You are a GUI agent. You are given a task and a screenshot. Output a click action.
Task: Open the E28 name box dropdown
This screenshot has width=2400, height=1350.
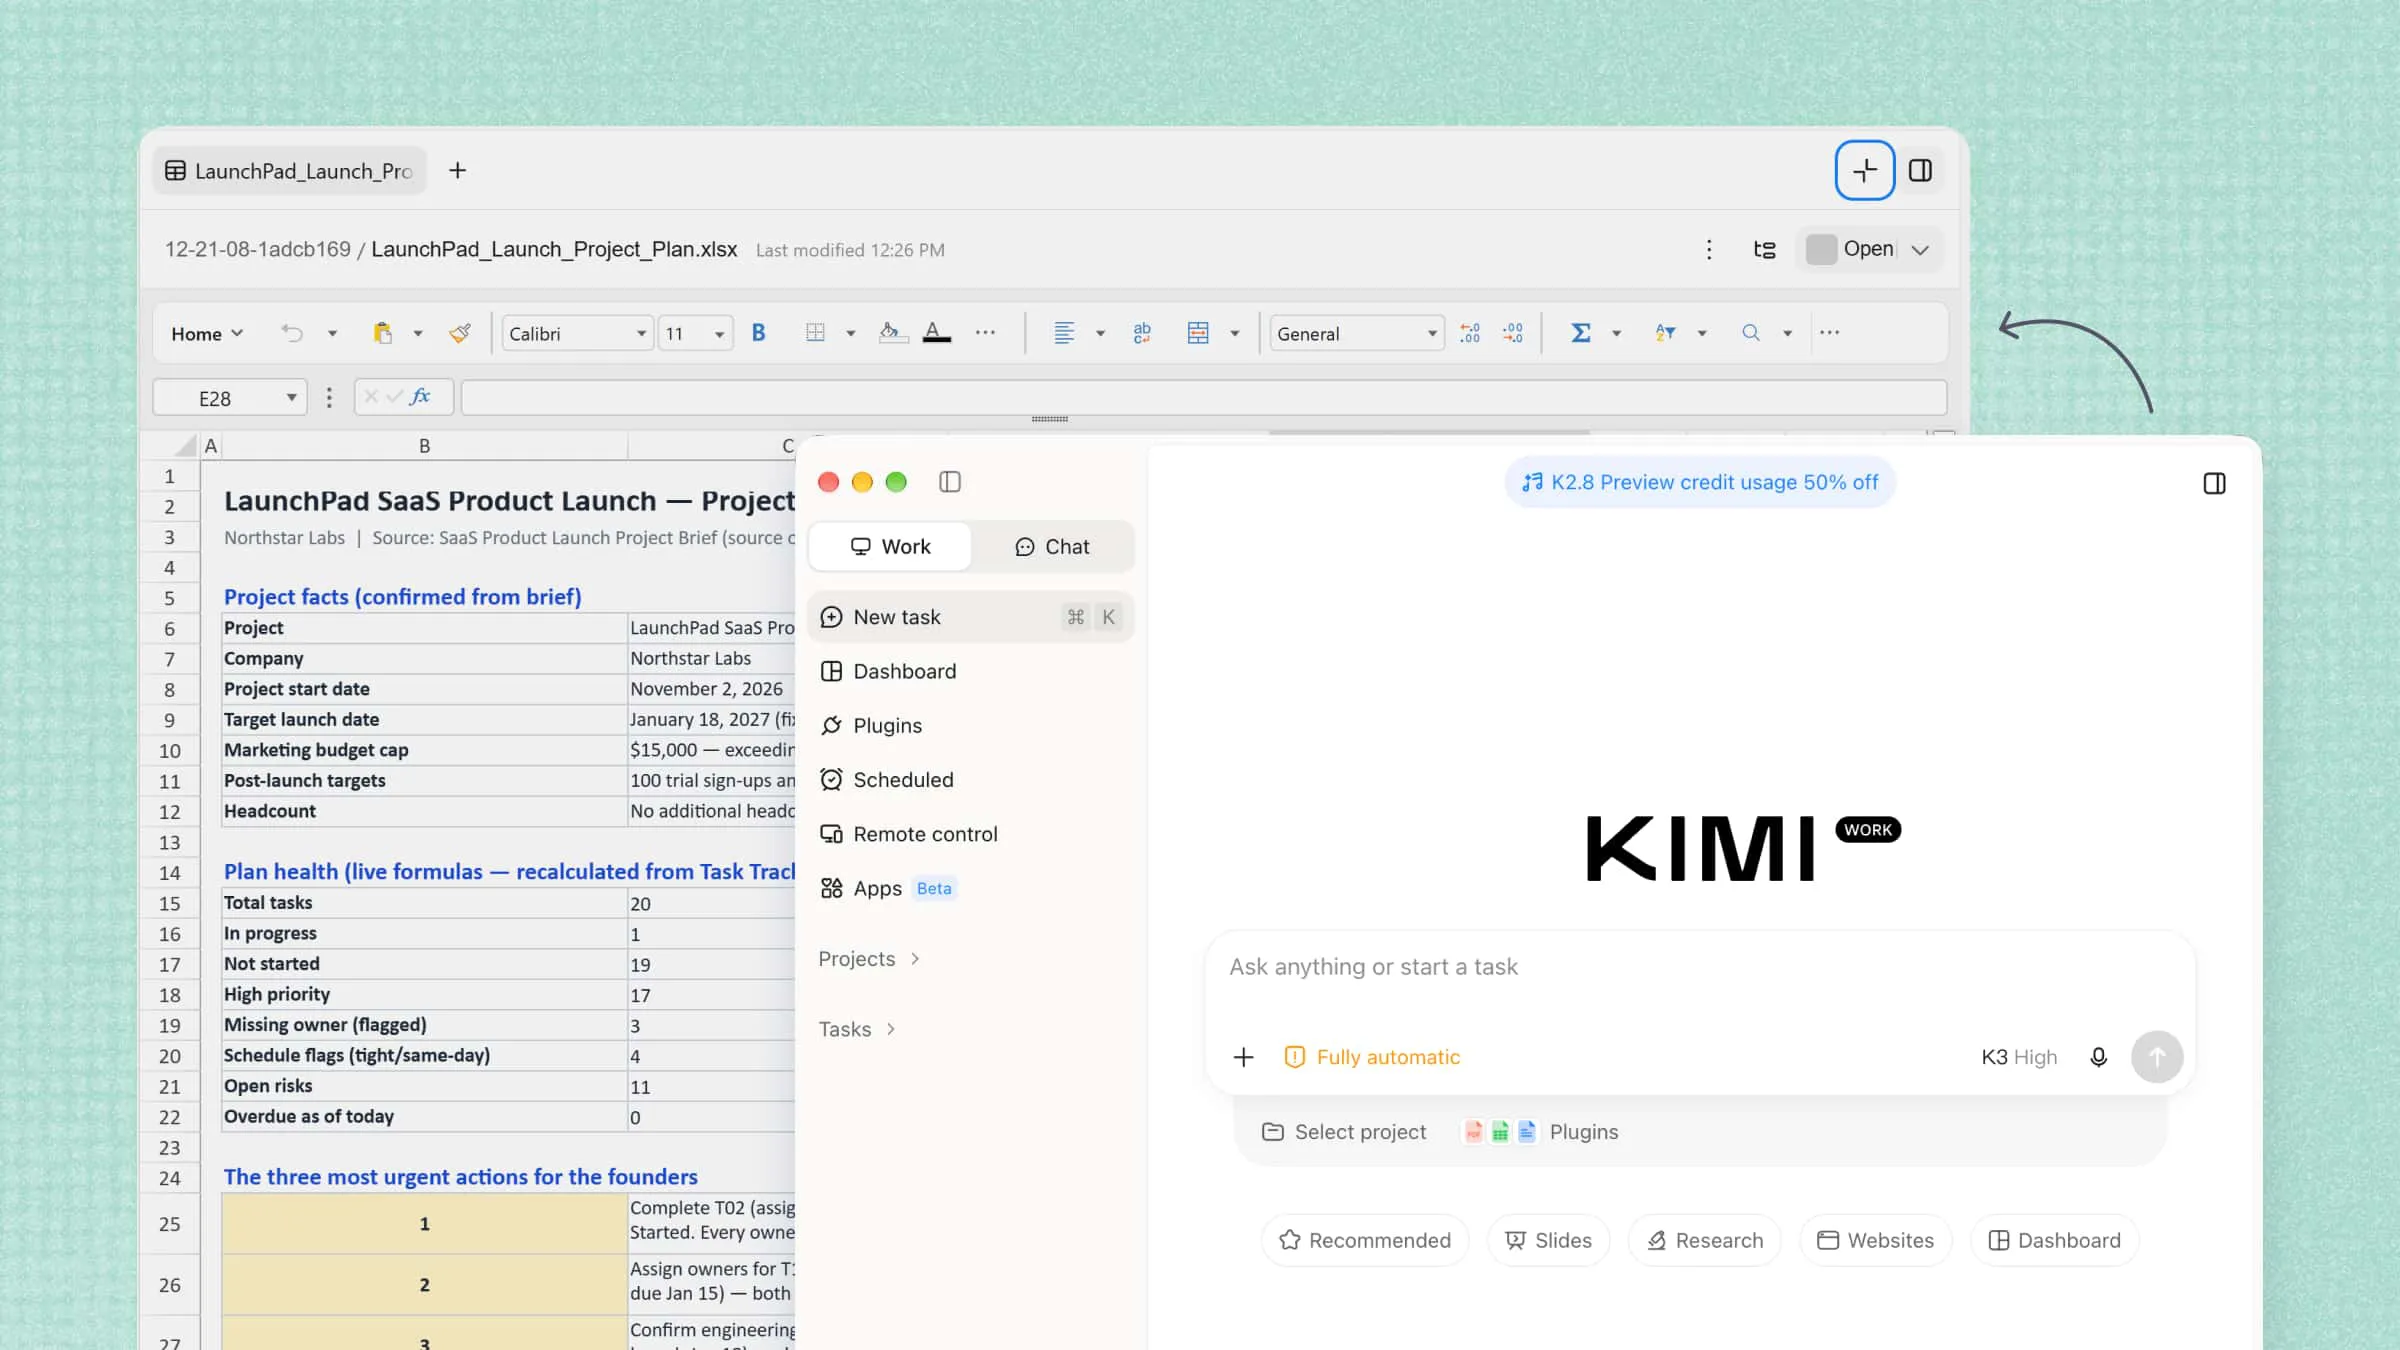click(291, 398)
